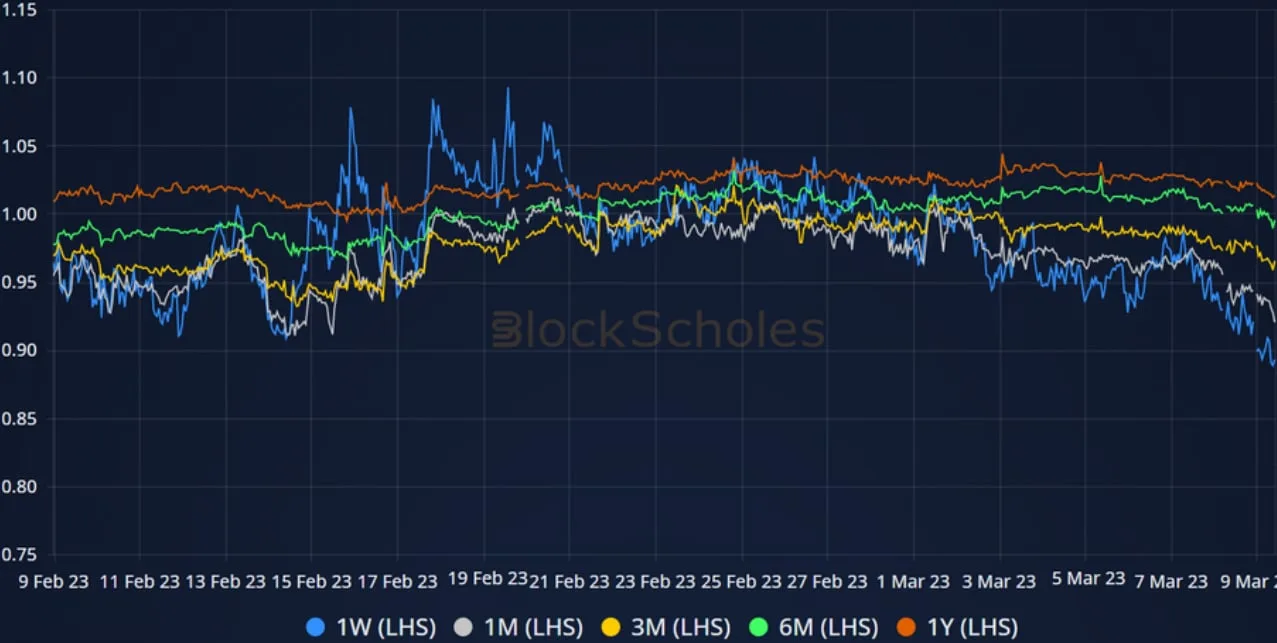Click the 27 Feb 23 date label
This screenshot has height=643, width=1277.
click(x=827, y=581)
